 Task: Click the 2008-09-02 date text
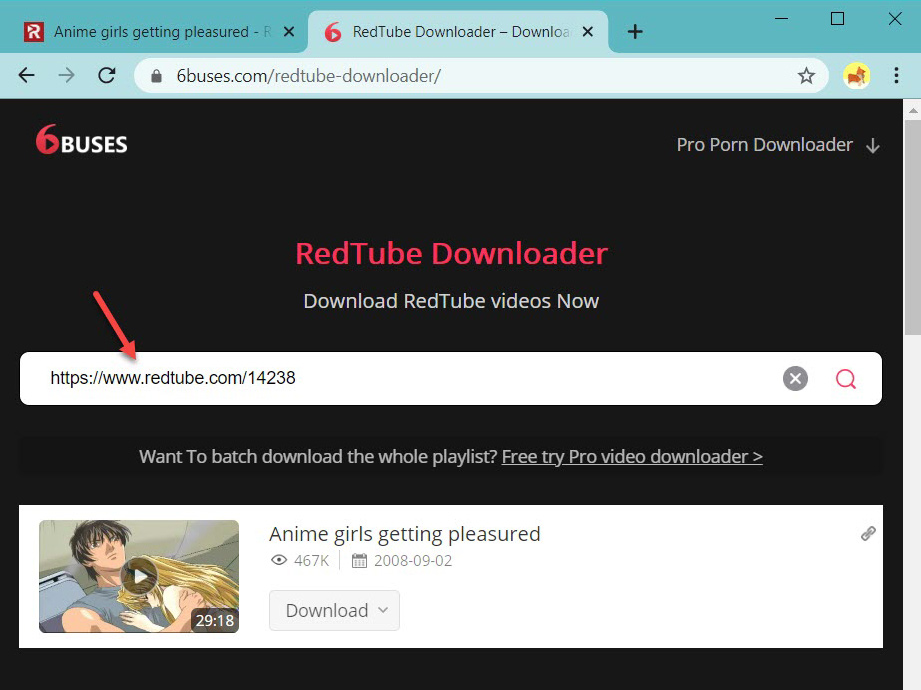click(x=413, y=561)
